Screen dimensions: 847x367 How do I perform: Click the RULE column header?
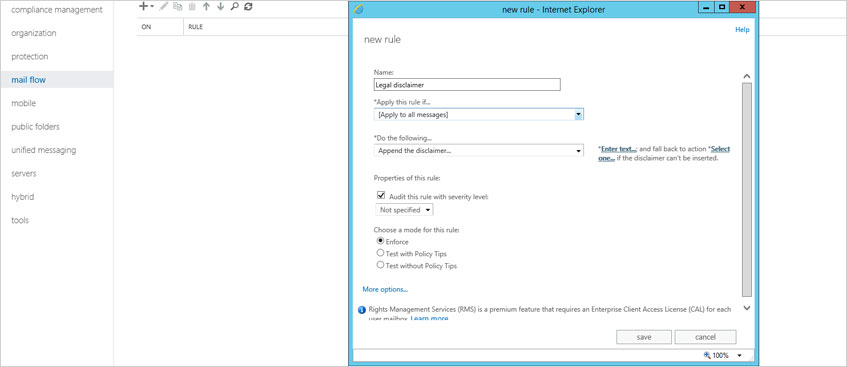[196, 26]
